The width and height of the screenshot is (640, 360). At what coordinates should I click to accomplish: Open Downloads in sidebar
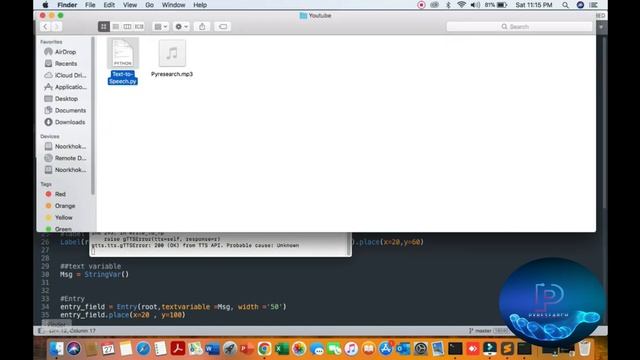[x=65, y=122]
